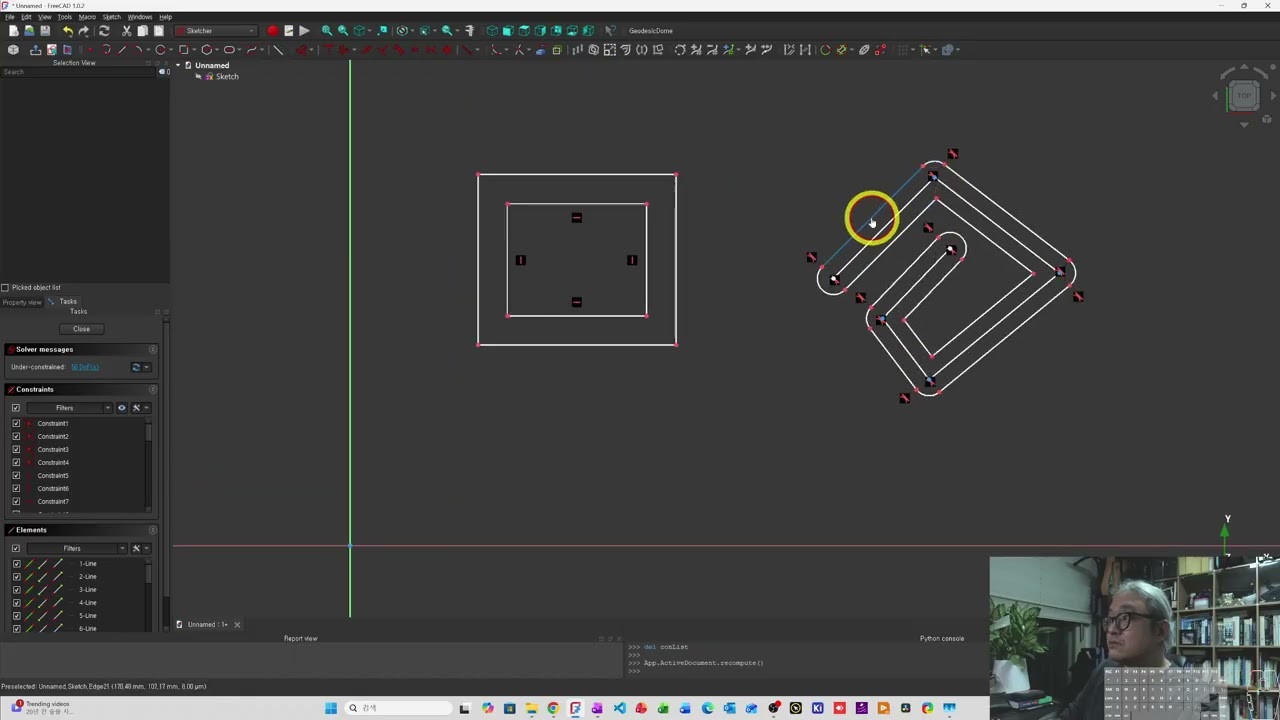Select the create rectangle tool
This screenshot has width=1280, height=720.
pyautogui.click(x=183, y=49)
